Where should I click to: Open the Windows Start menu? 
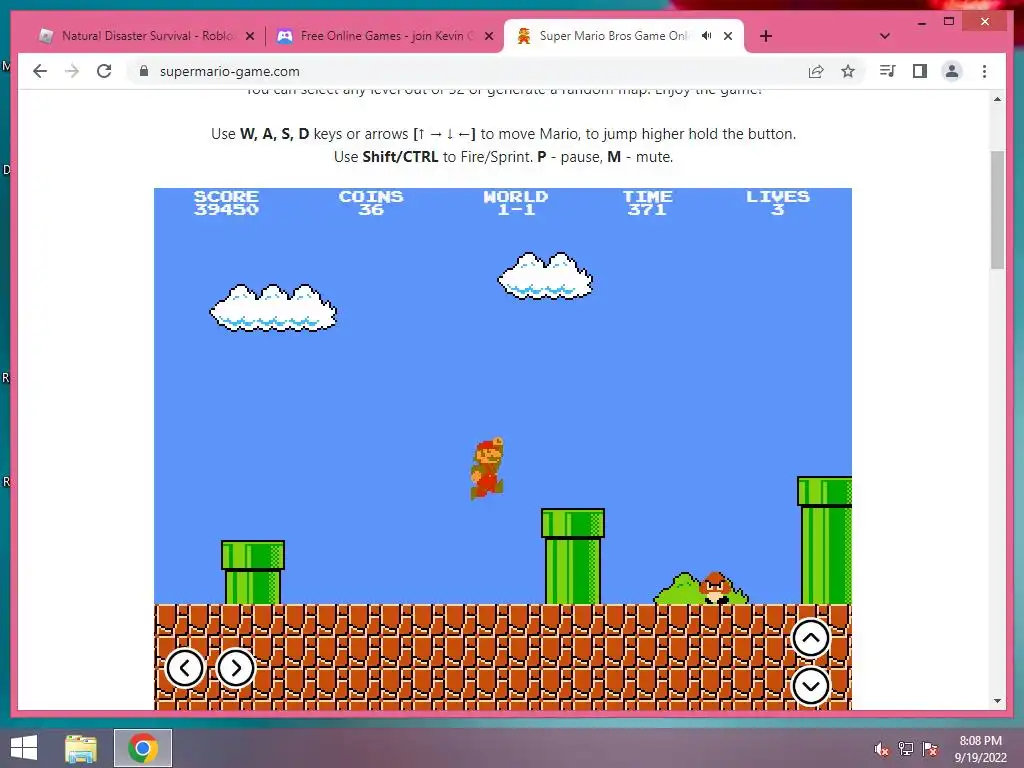[24, 748]
